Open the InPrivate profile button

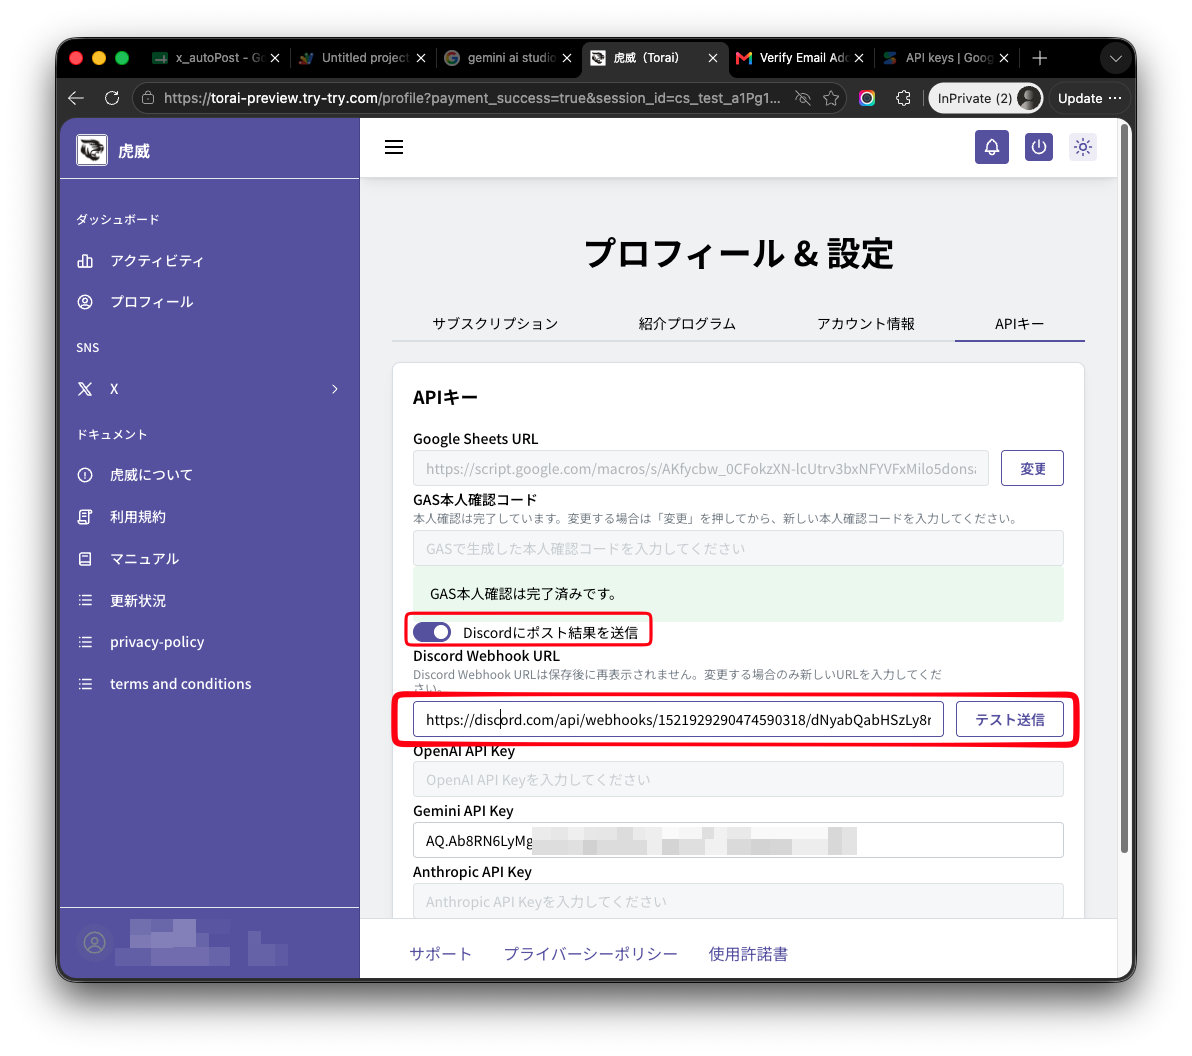[985, 98]
